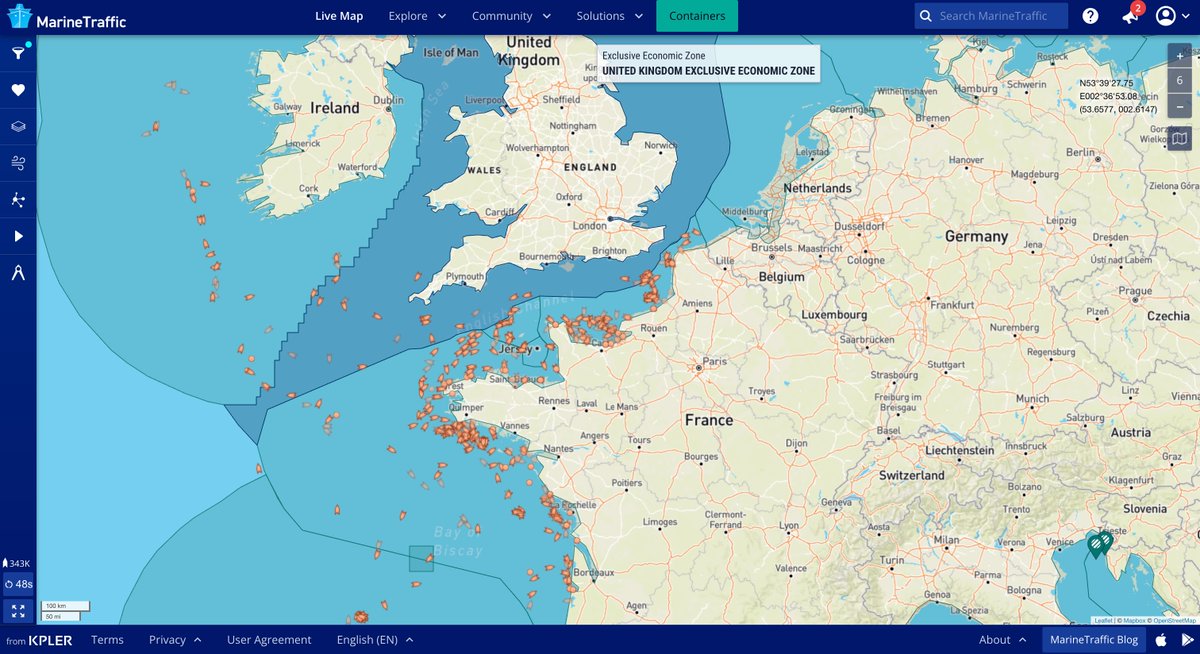
Task: Select the square area box in Bay of Biscay
Action: tap(421, 558)
